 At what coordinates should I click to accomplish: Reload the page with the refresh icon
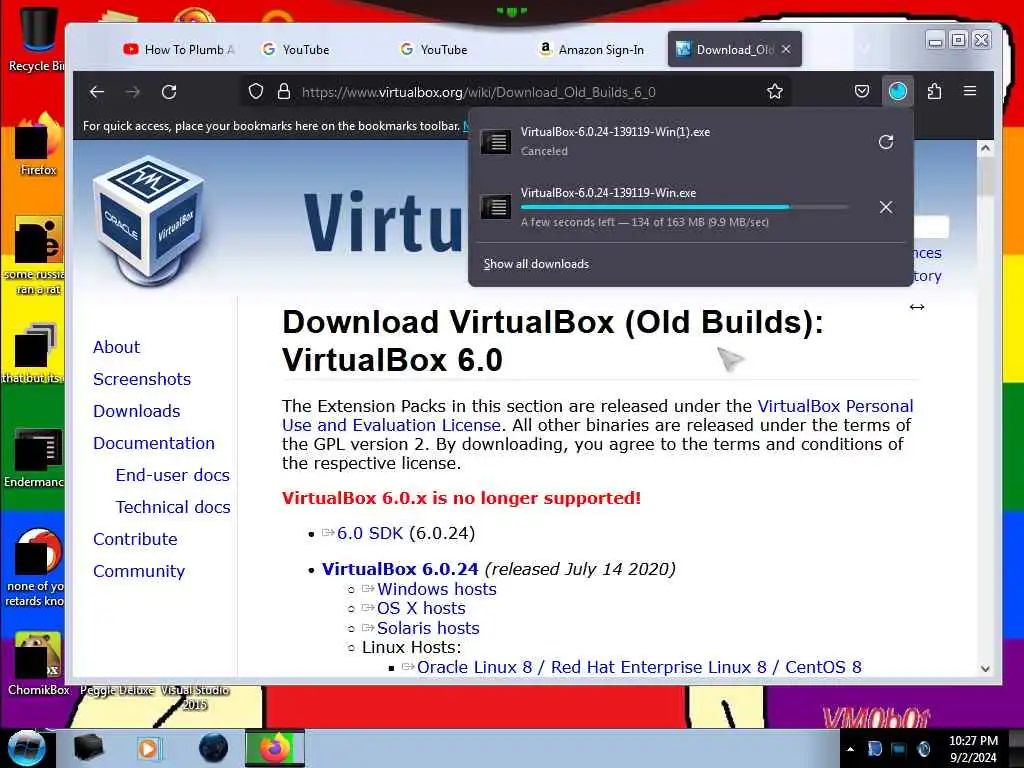coord(169,92)
